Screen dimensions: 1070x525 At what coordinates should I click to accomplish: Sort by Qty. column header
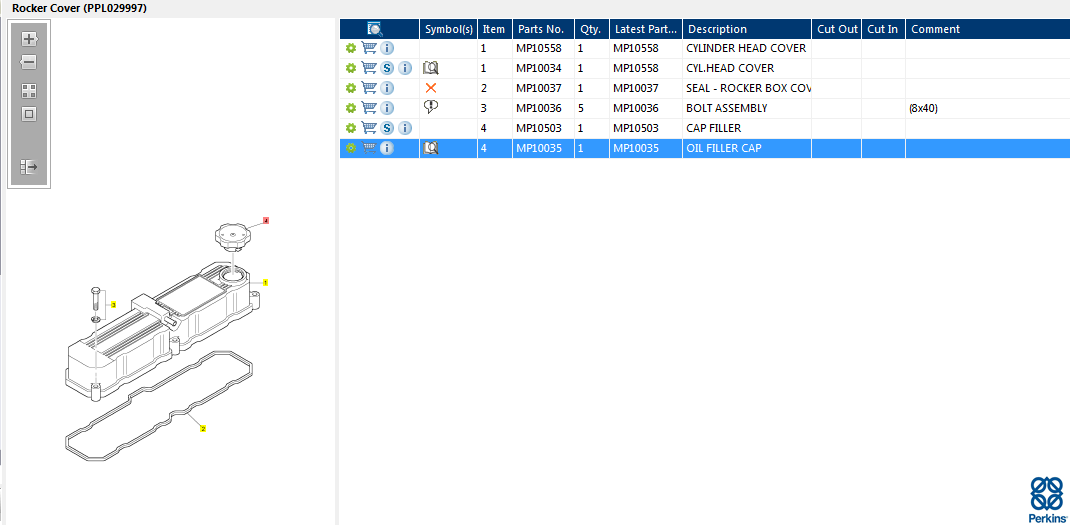click(592, 29)
